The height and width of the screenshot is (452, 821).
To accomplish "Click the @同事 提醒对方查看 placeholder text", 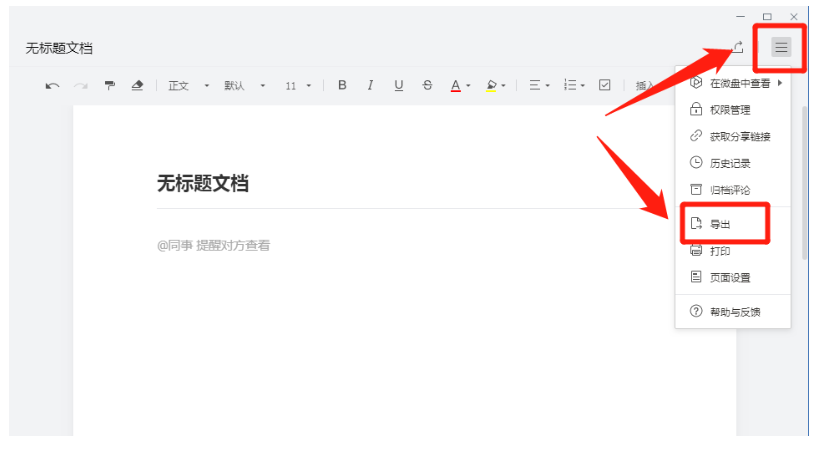I will pyautogui.click(x=213, y=246).
